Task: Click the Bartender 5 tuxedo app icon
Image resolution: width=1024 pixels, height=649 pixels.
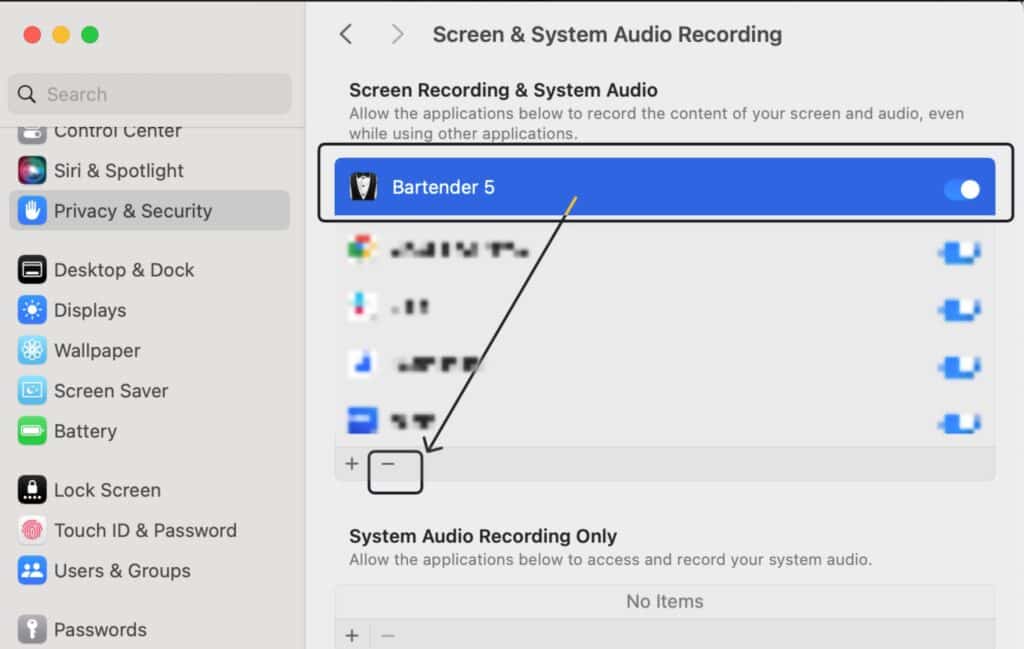Action: click(x=363, y=187)
